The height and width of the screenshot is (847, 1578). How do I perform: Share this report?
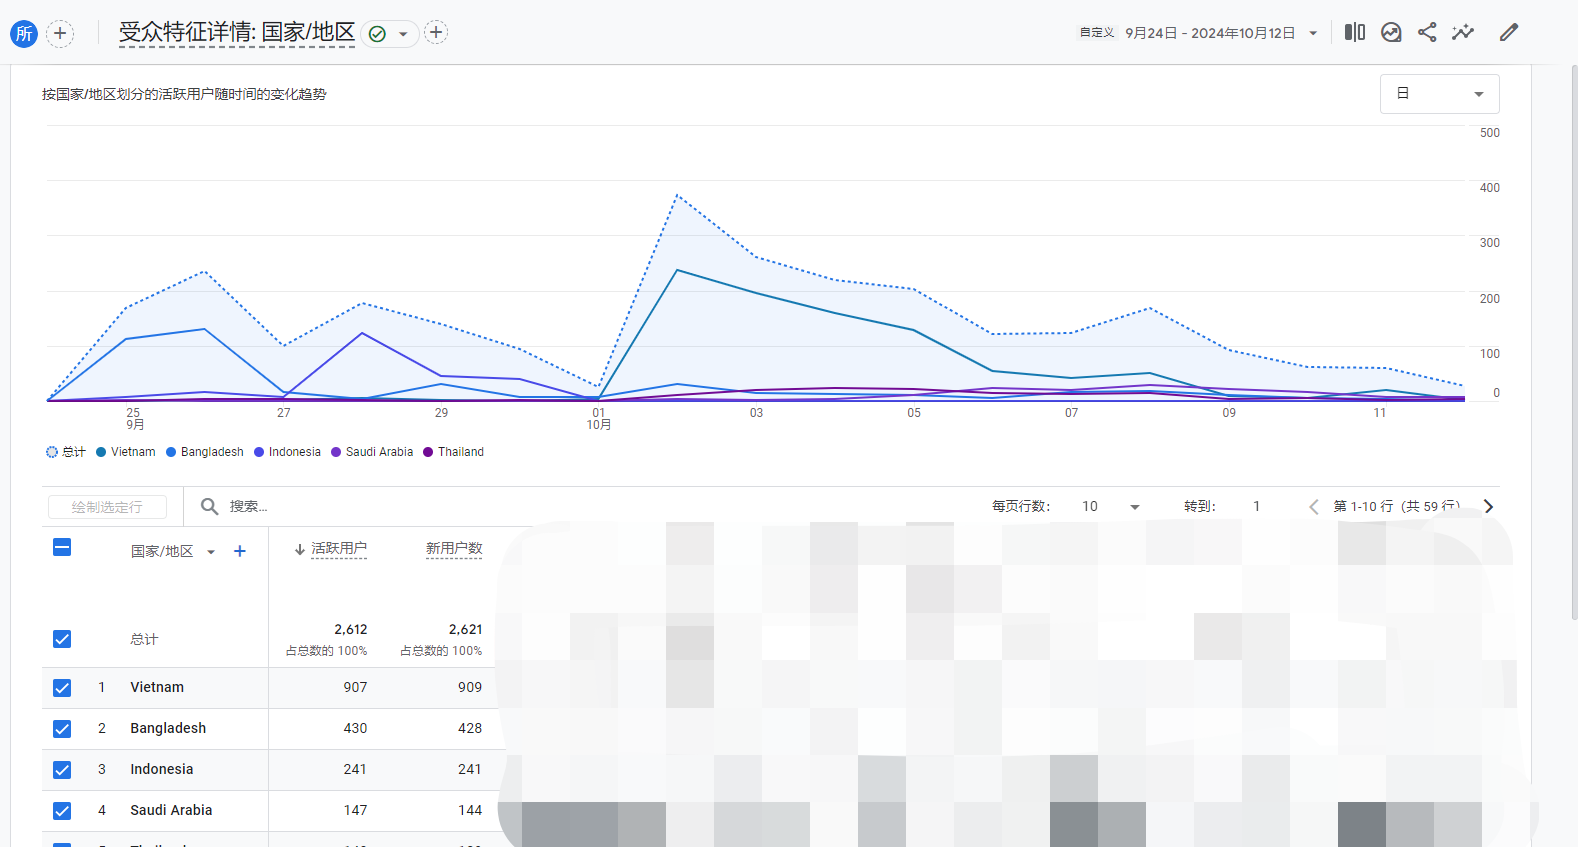click(x=1427, y=32)
